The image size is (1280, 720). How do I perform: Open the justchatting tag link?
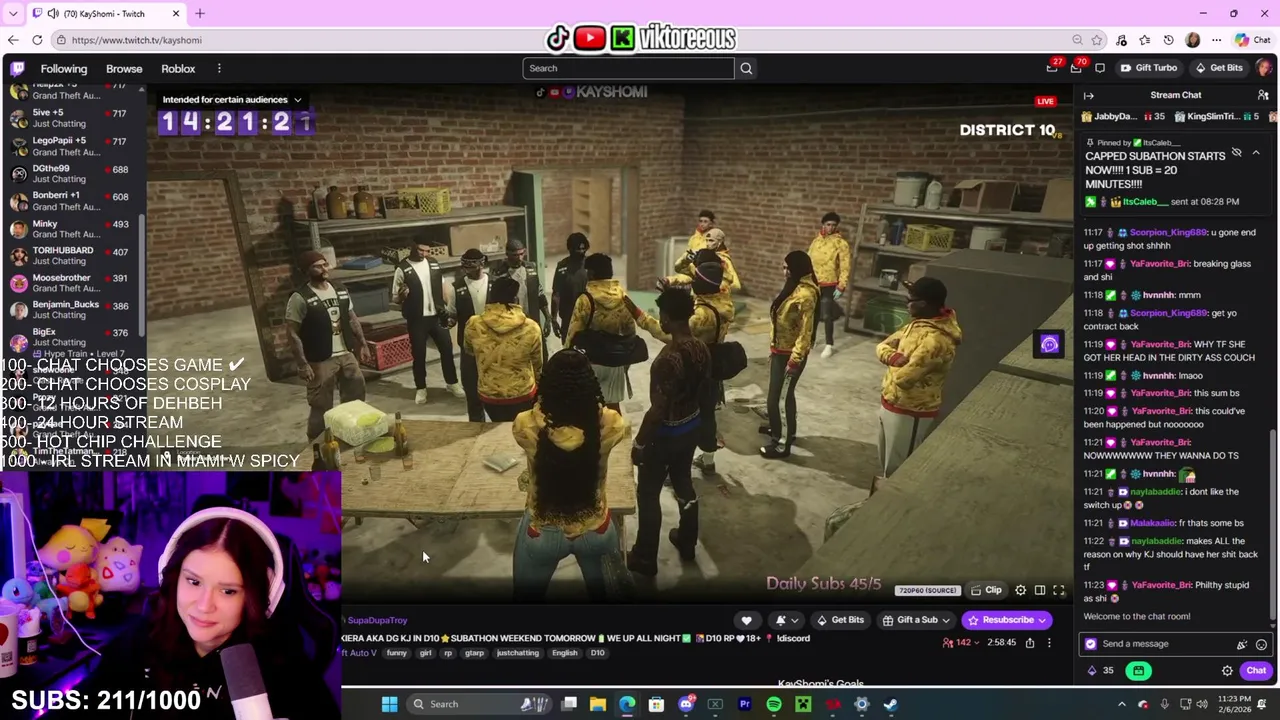[517, 653]
